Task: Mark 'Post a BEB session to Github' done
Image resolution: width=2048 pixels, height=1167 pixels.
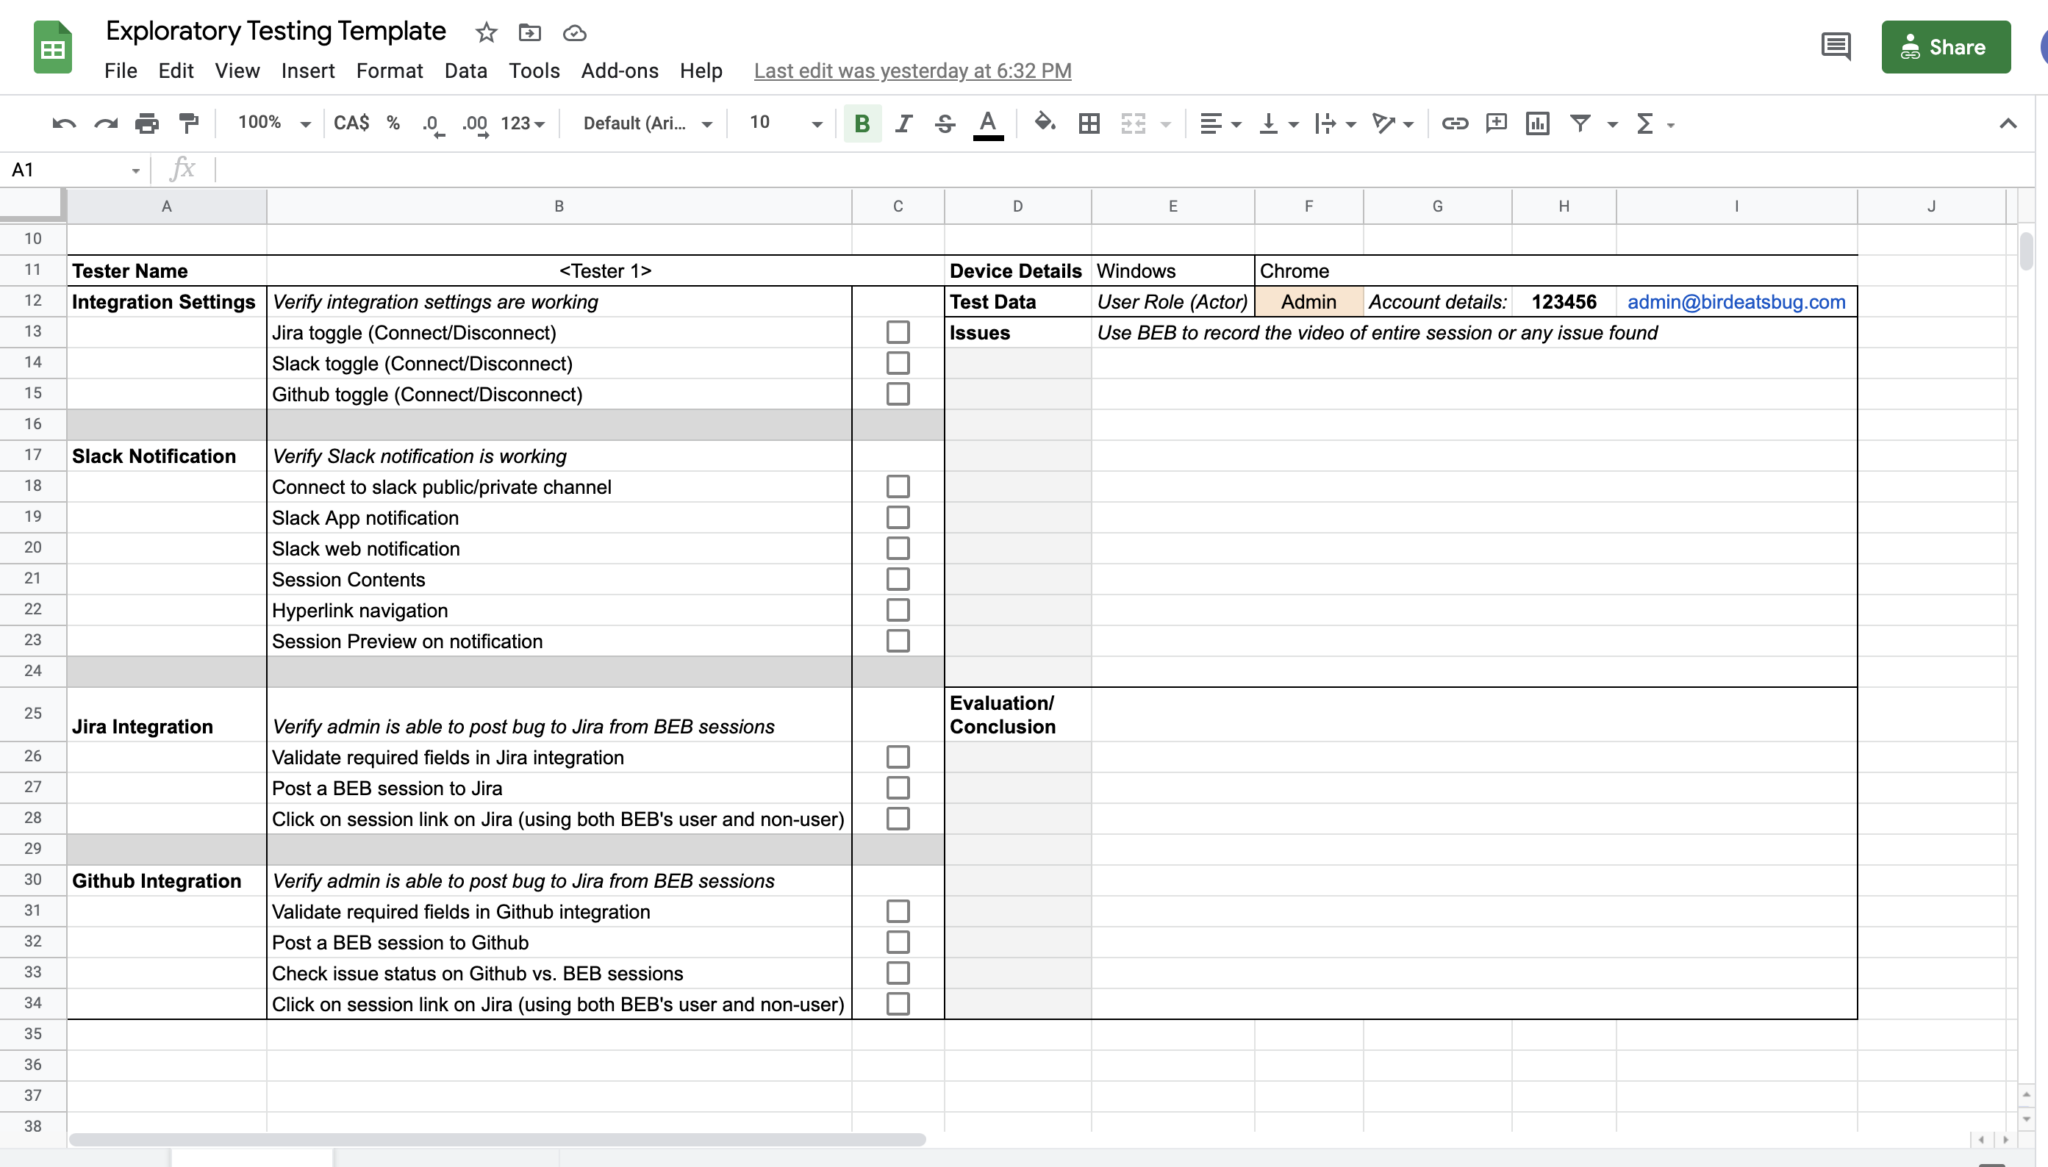Action: tap(897, 941)
